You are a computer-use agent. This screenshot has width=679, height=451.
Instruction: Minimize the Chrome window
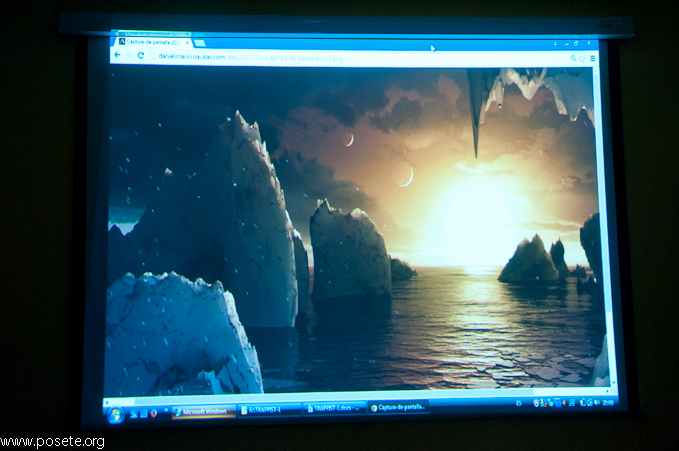pos(566,44)
